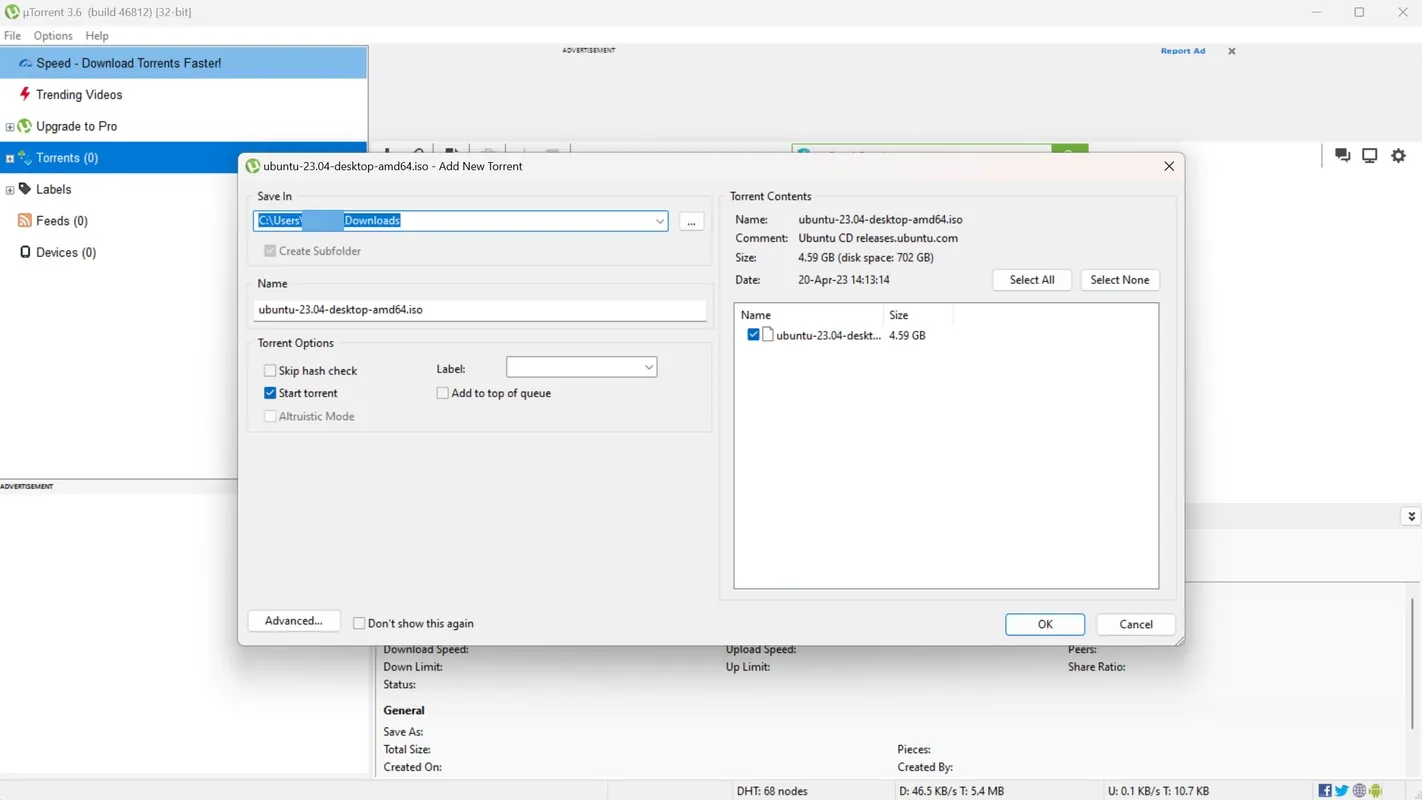Check Don't show this again

(359, 623)
